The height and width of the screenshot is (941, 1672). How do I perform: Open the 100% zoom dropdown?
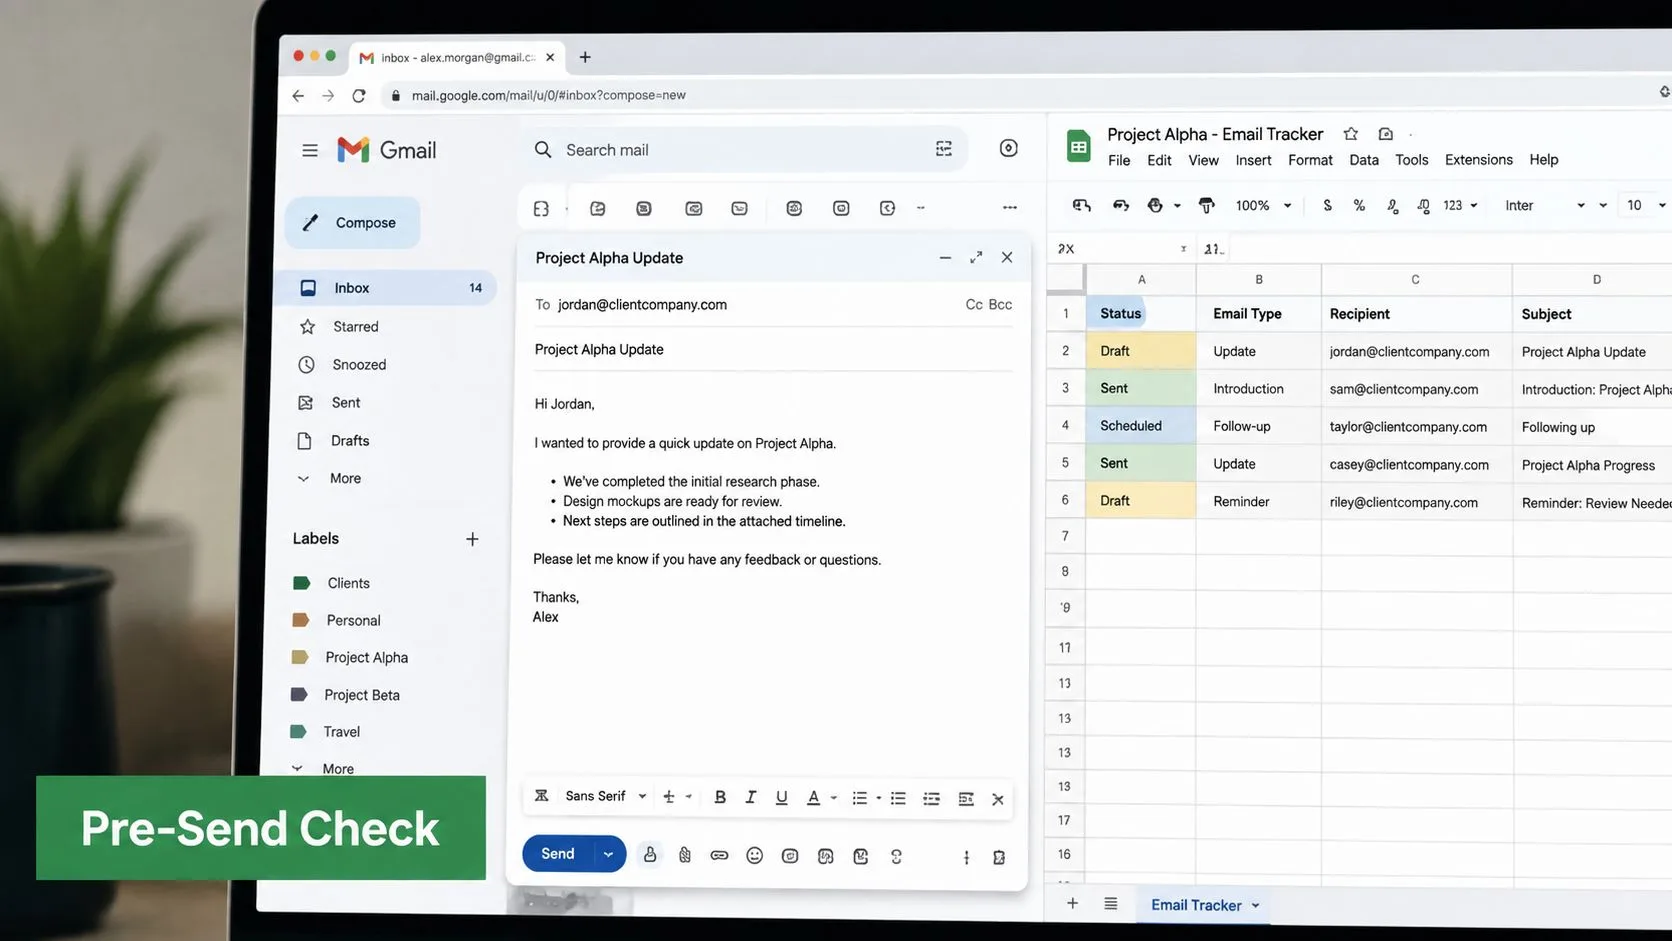[1263, 206]
